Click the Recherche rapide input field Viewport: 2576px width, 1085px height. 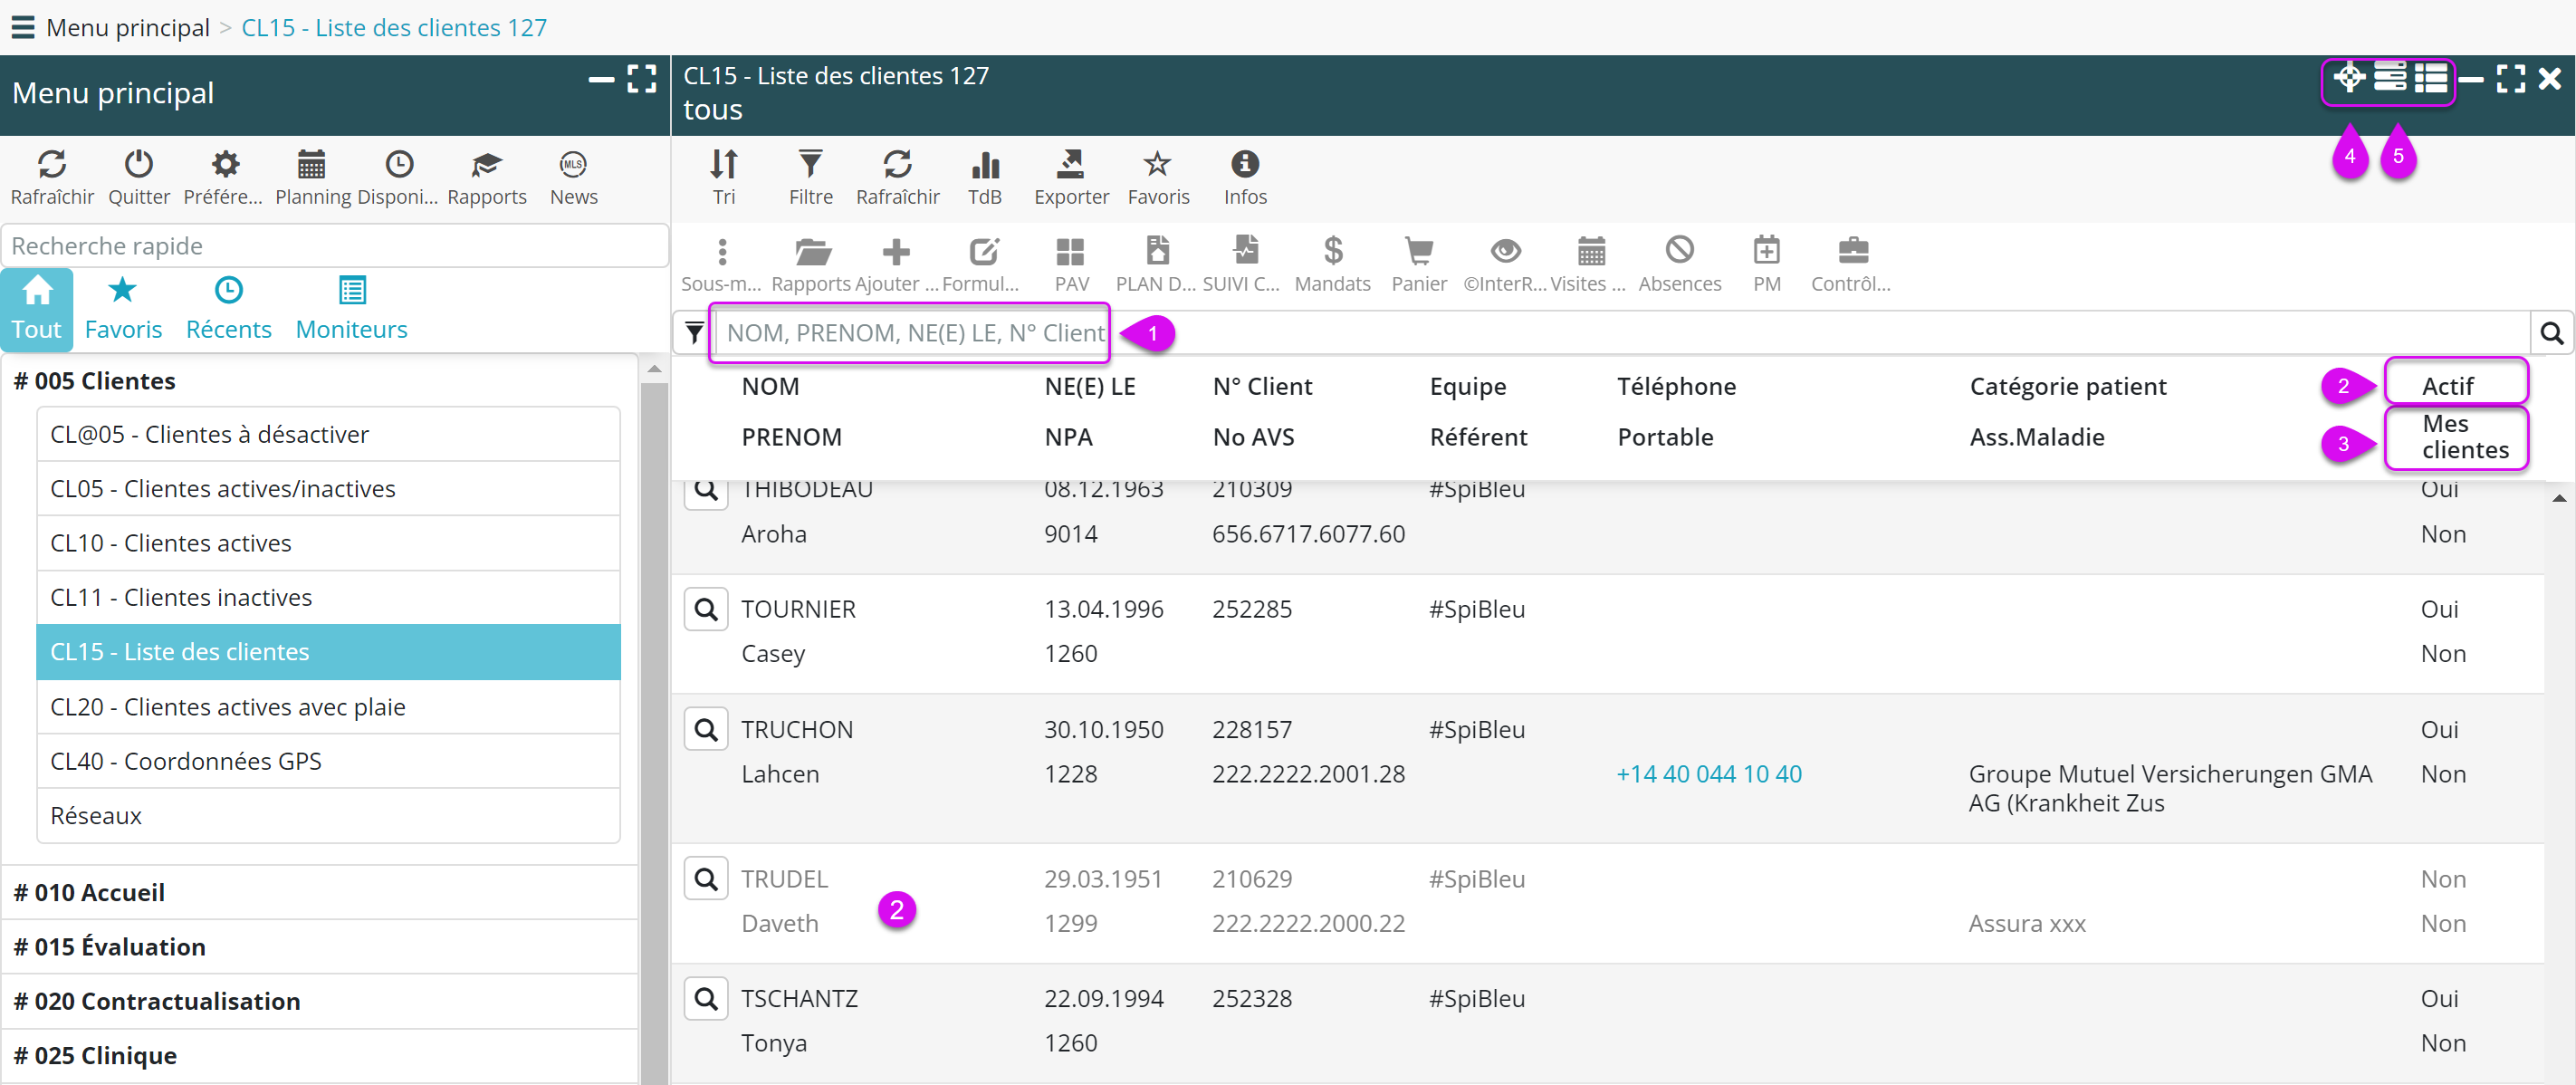335,246
